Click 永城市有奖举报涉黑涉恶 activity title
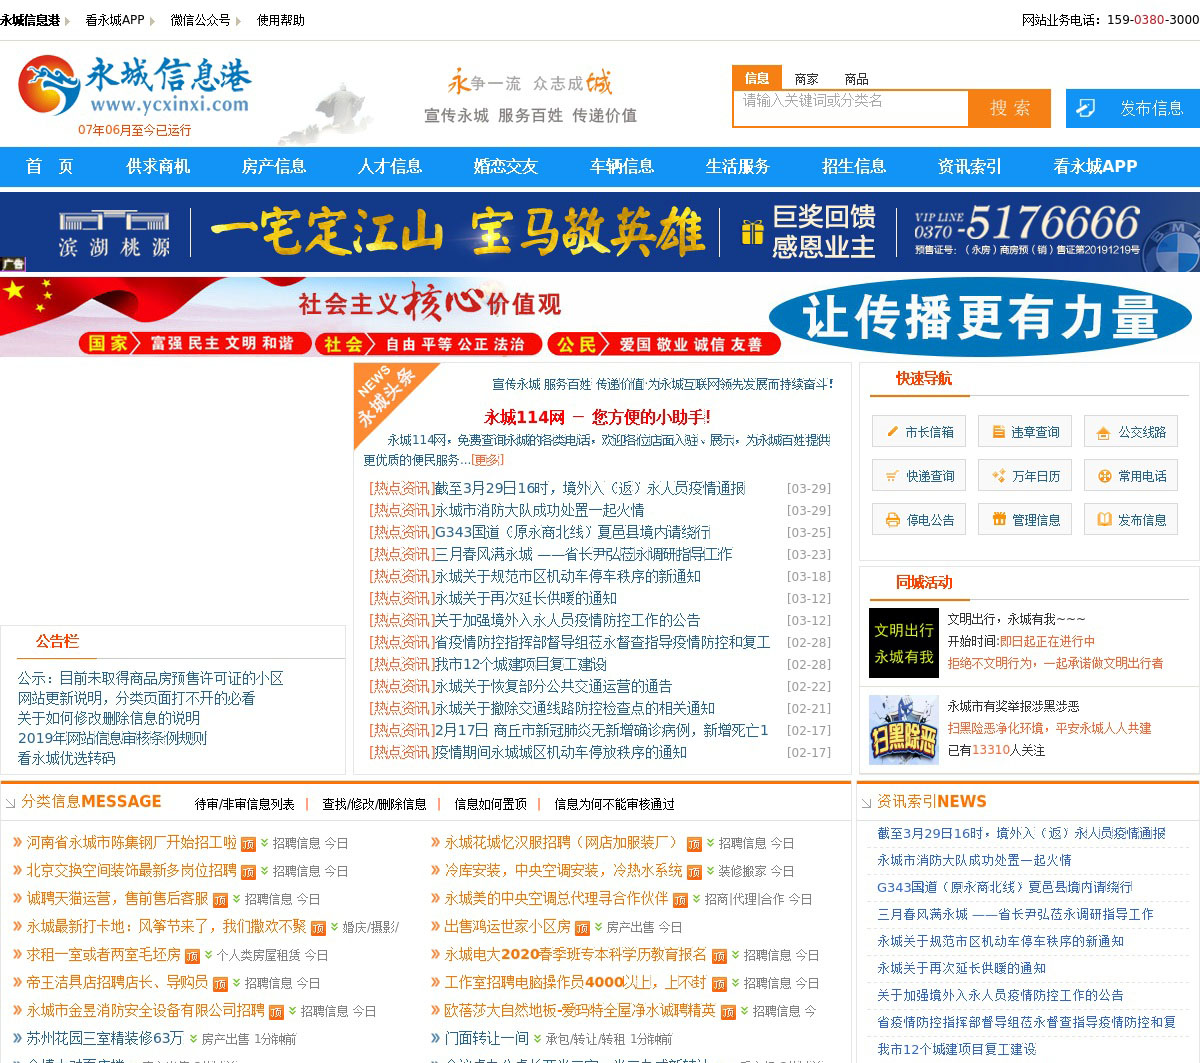The image size is (1200, 1063). click(1013, 706)
